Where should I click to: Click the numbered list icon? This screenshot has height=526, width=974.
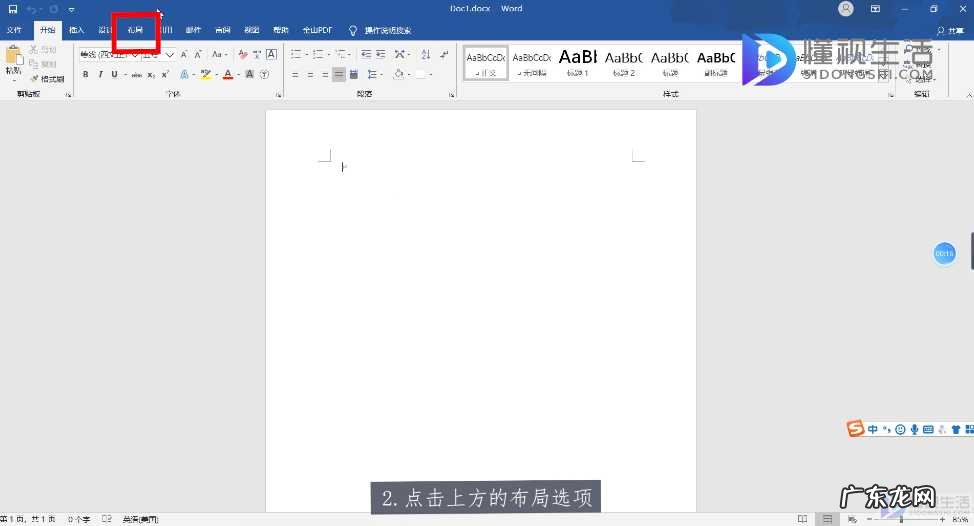pos(318,55)
